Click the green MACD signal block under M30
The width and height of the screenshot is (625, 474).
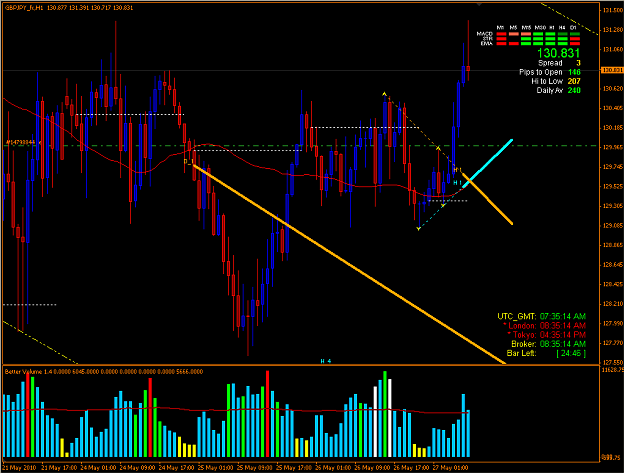[538, 34]
